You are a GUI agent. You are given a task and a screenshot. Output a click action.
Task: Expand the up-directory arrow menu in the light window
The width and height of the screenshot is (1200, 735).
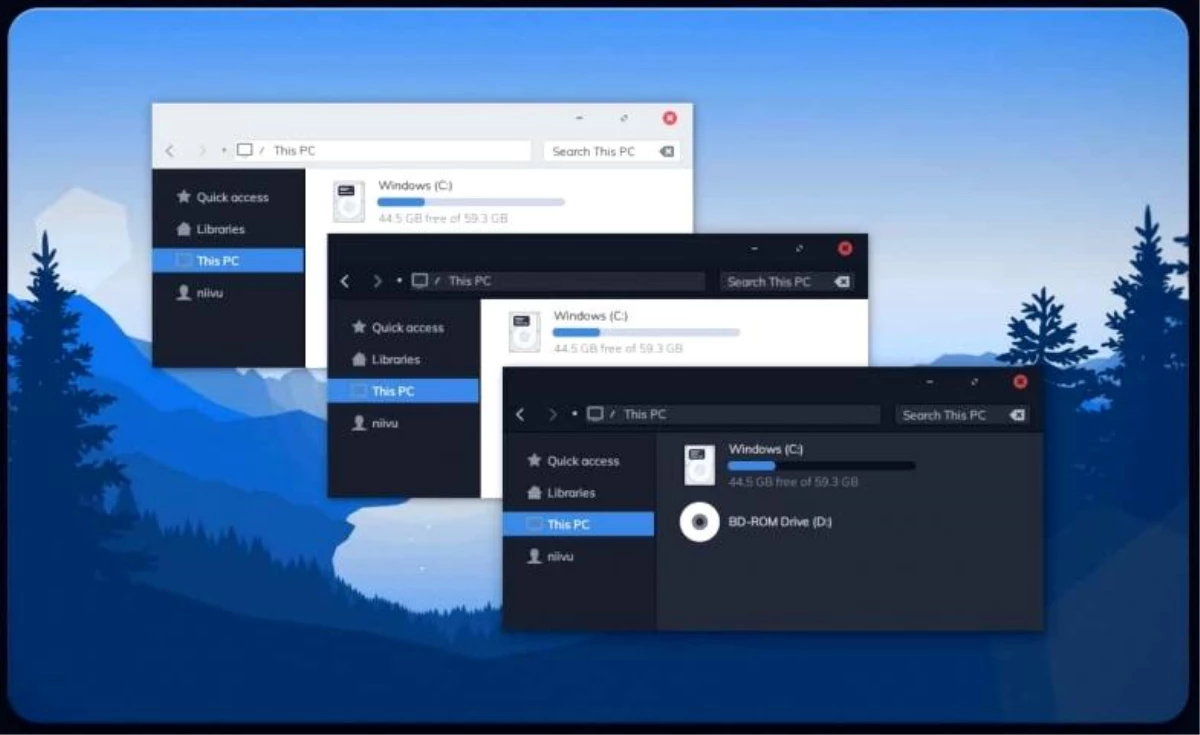point(222,150)
